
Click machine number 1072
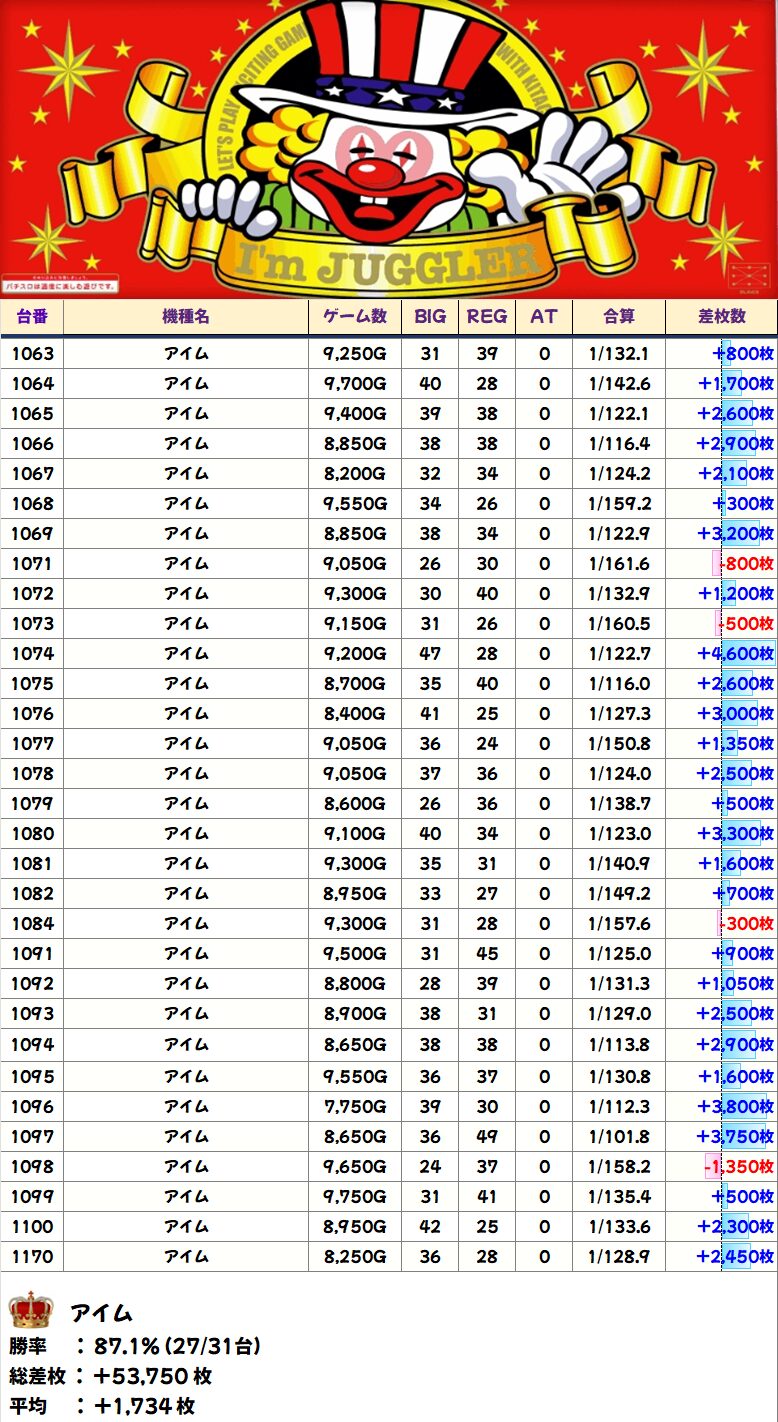coord(33,593)
